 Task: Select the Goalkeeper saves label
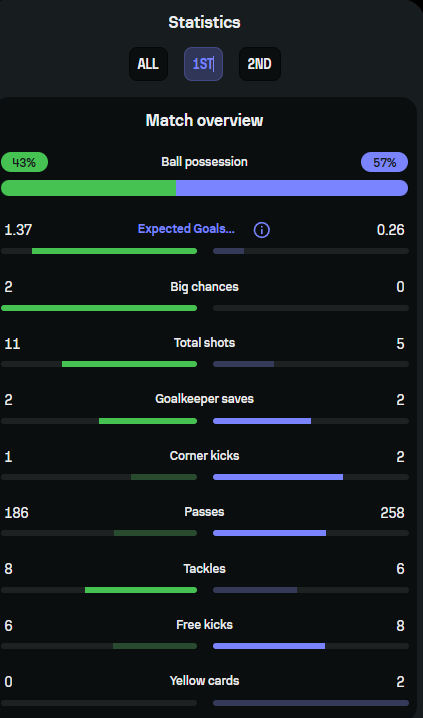(204, 399)
